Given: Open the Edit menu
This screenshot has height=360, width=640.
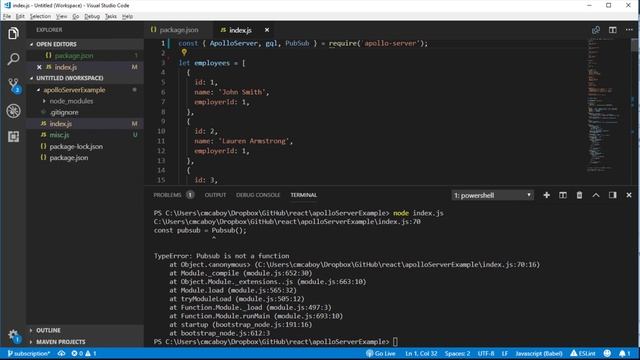Looking at the screenshot, I should (x=20, y=16).
